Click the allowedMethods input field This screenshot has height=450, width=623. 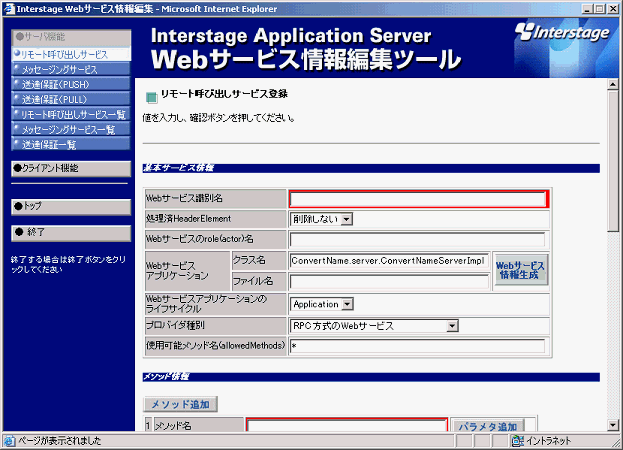pyautogui.click(x=417, y=346)
